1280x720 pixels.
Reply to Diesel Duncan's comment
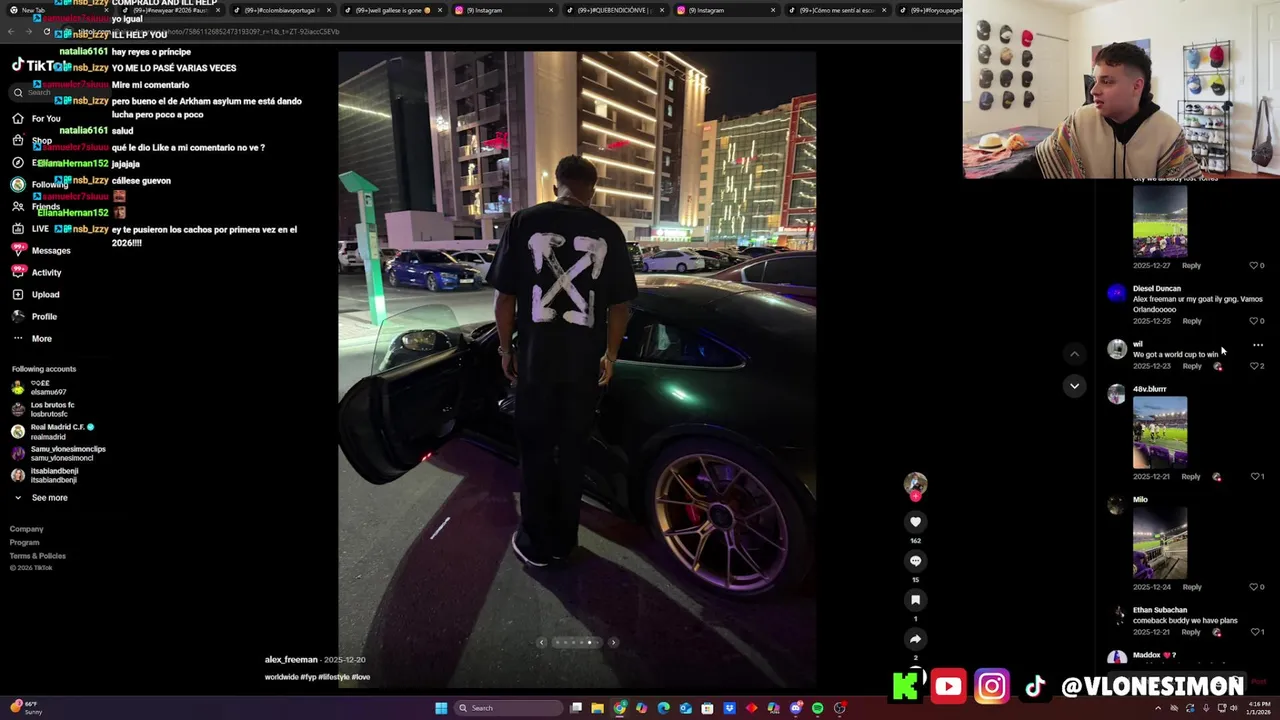point(1192,321)
